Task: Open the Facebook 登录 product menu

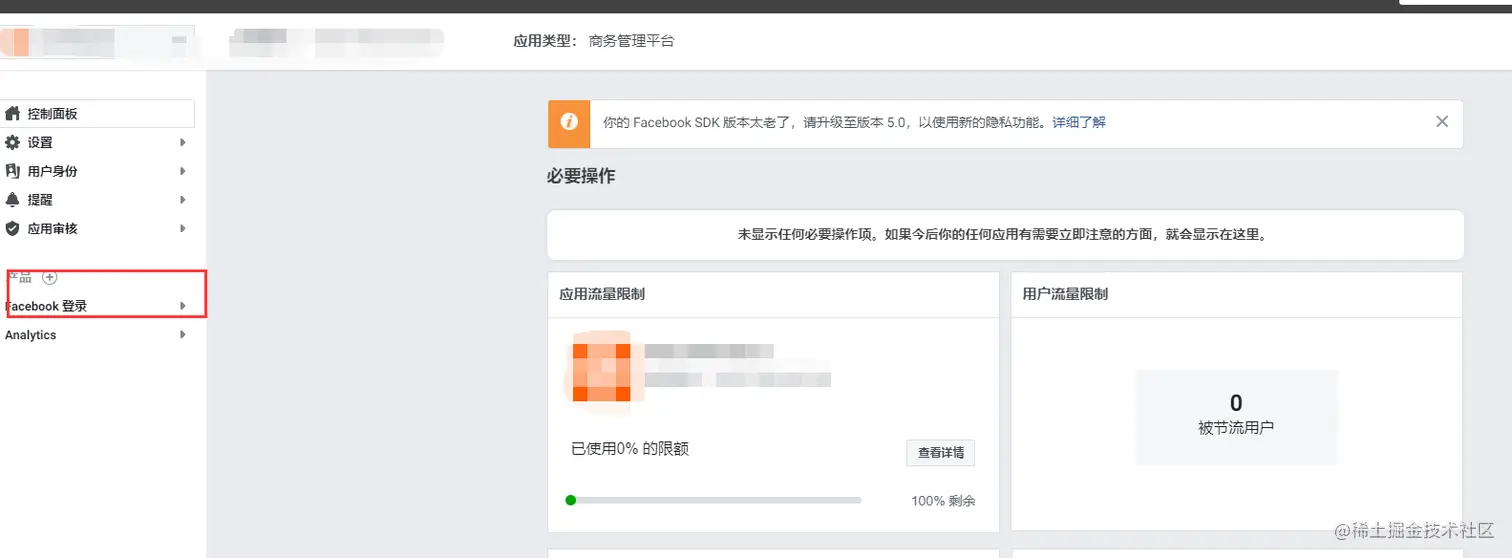Action: tap(48, 306)
